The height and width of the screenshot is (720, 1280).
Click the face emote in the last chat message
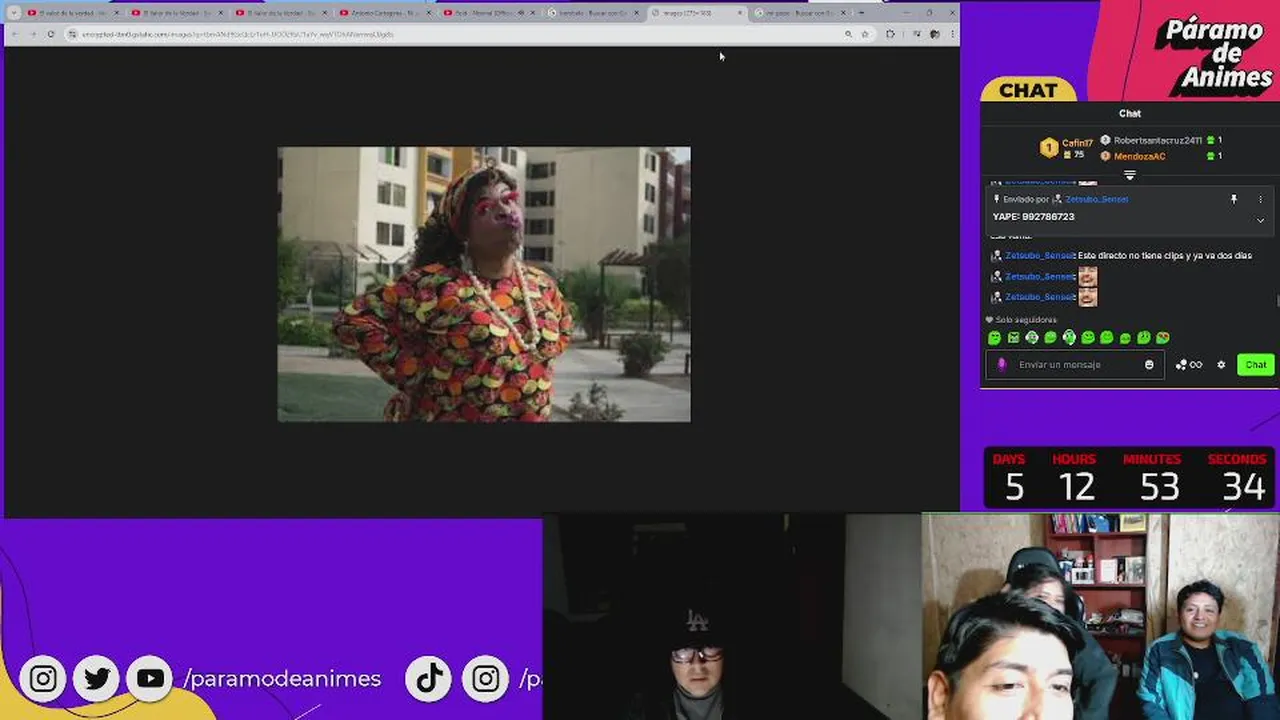coord(1087,297)
